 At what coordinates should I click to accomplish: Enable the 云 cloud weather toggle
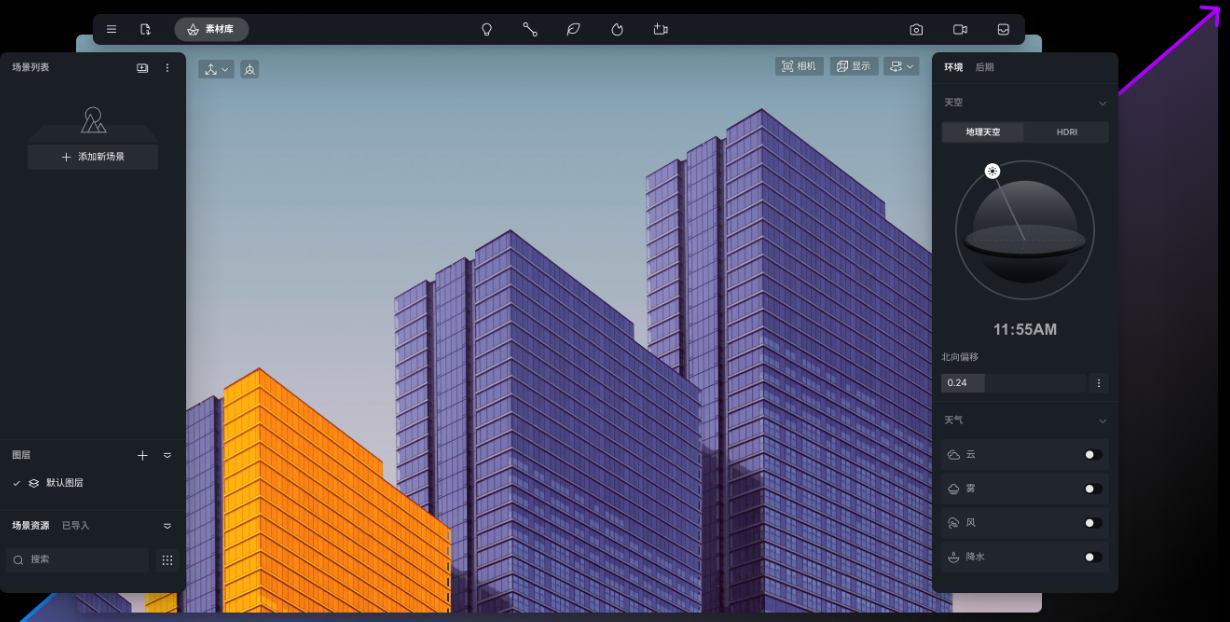point(1093,455)
